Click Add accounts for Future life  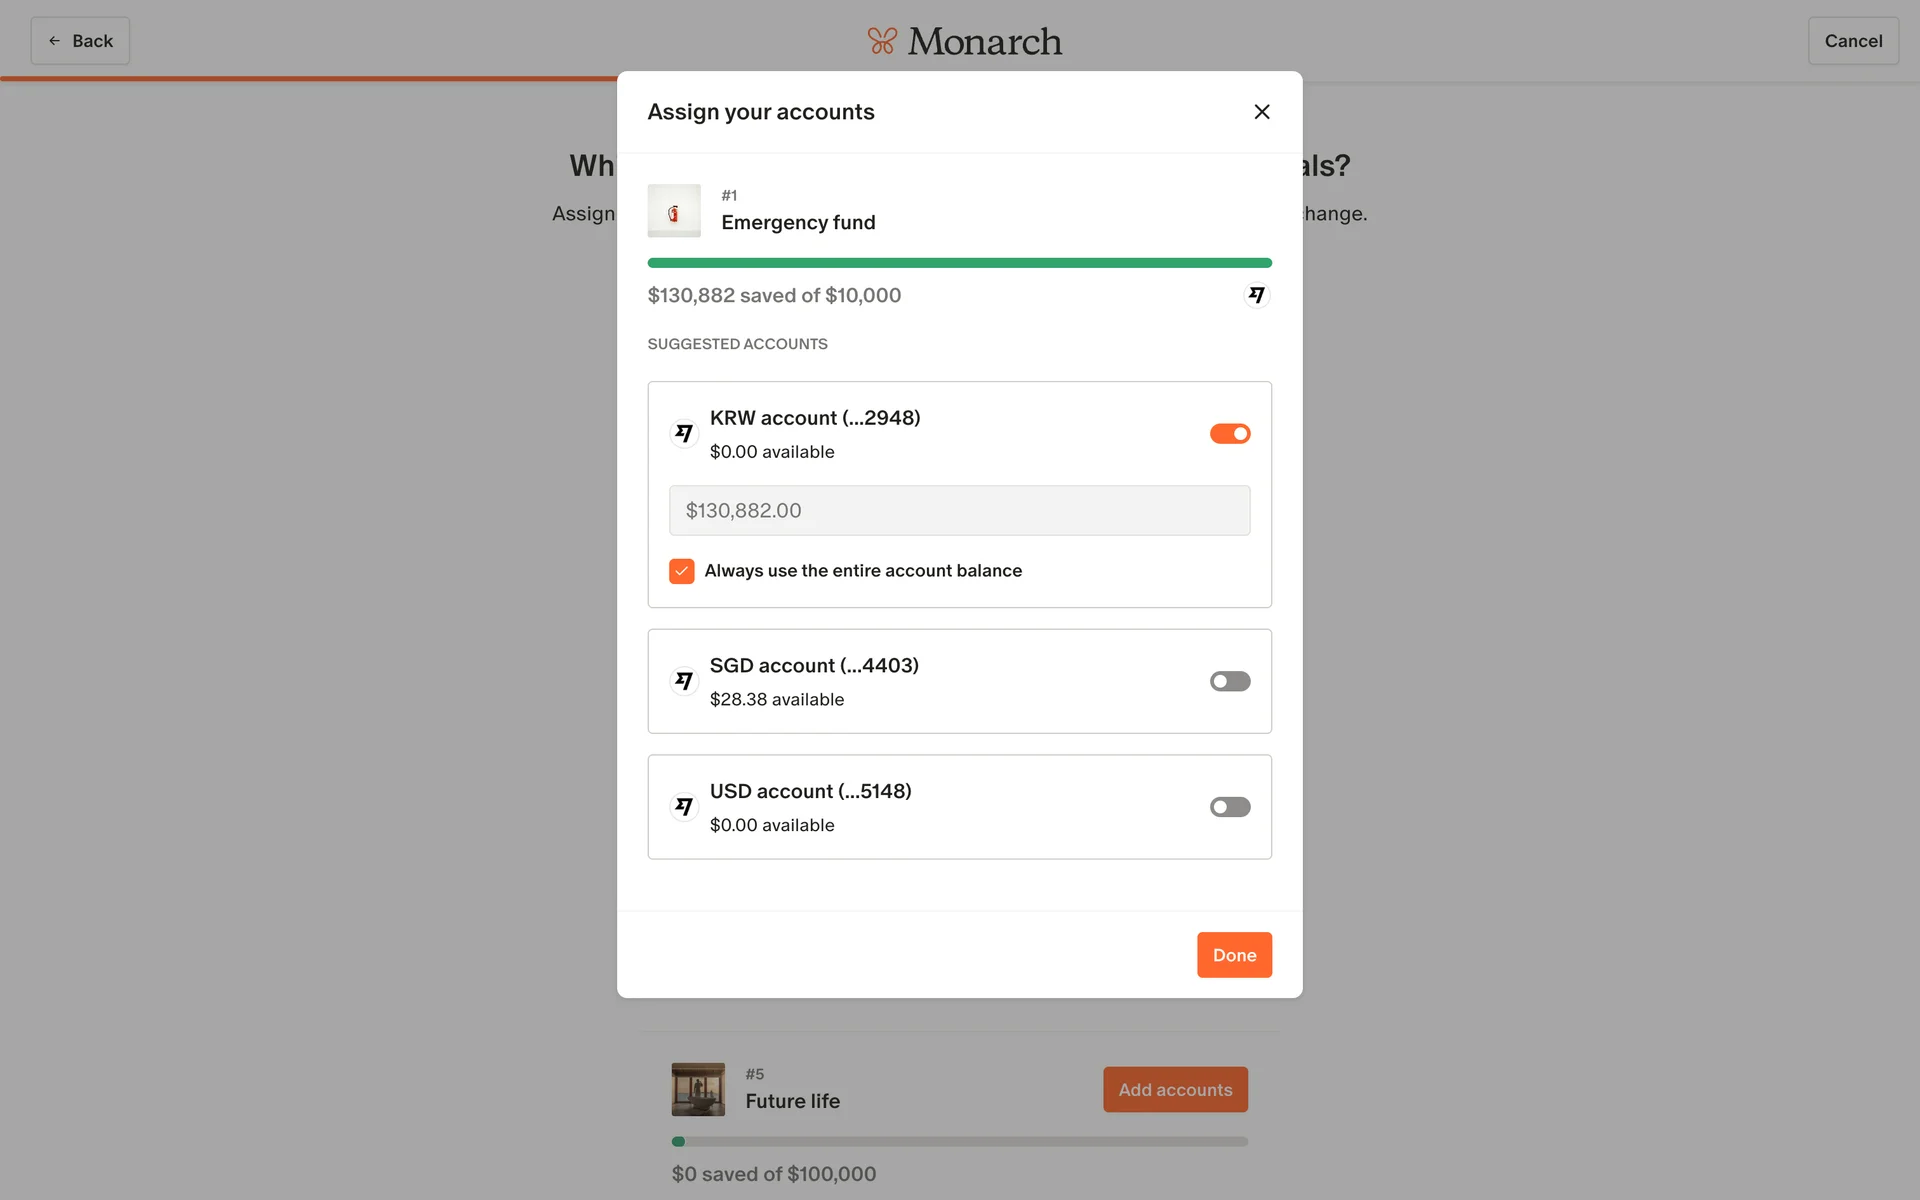[x=1174, y=1089]
